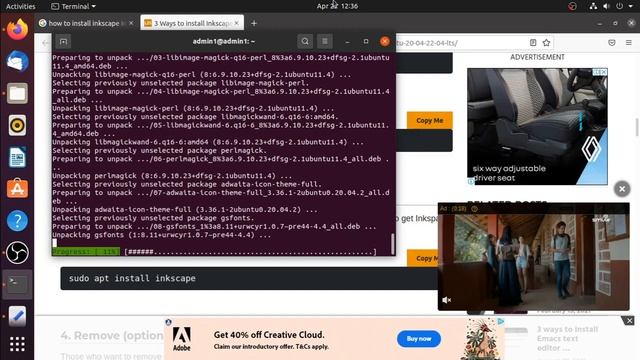
Task: Open the text editor dock icon
Action: pyautogui.click(x=17, y=316)
